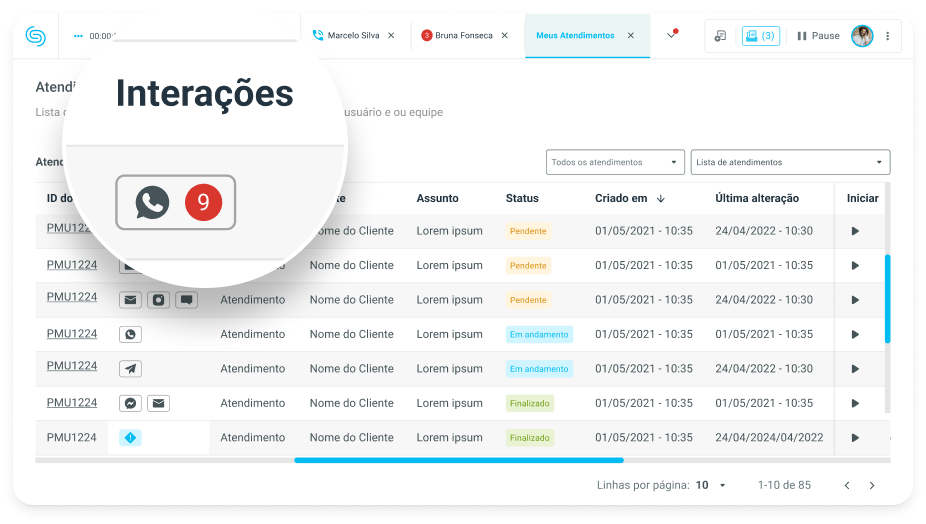This screenshot has height=524, width=926.
Task: Open the WhatsApp interactions badge showing 9
Action: [x=176, y=203]
